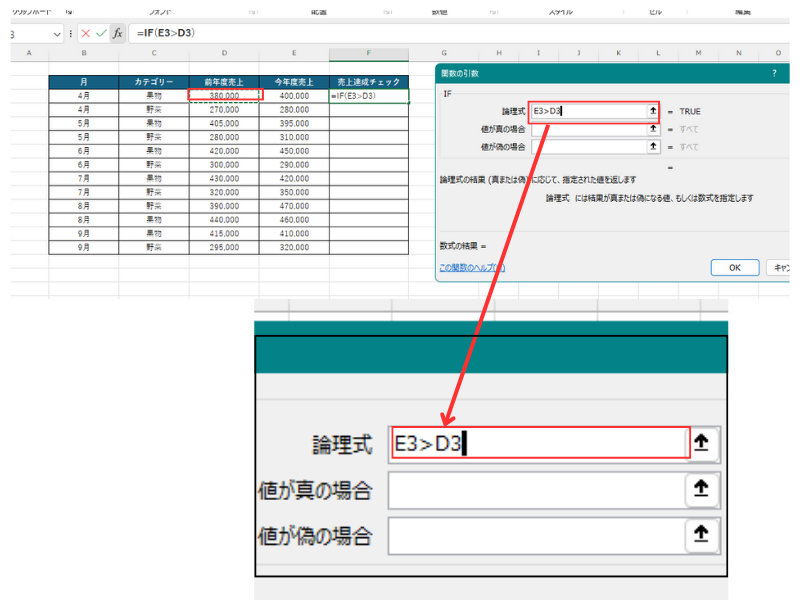
Task: Click enlarged 値が真の場合 up-arrow button
Action: pos(702,490)
